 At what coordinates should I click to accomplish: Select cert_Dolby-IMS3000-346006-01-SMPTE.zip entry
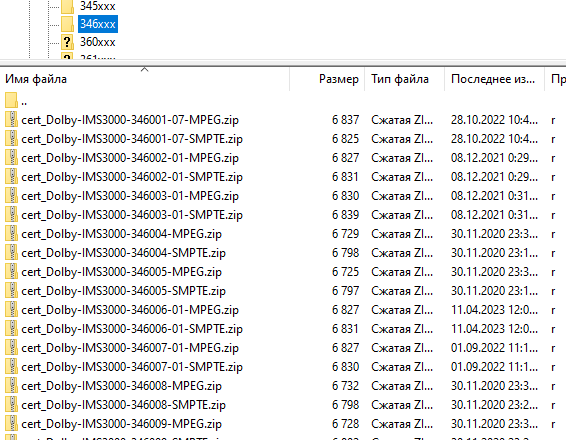pyautogui.click(x=132, y=329)
